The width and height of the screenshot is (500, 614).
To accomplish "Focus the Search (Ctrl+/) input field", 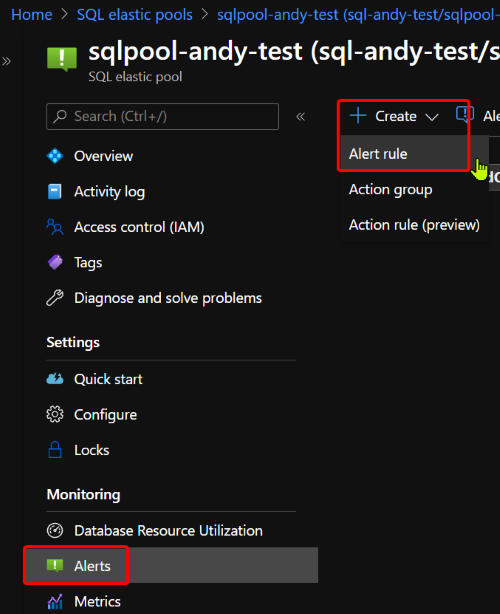I will [x=162, y=116].
